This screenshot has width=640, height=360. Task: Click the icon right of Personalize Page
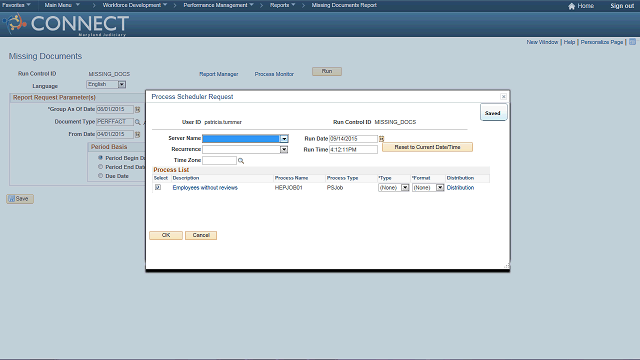[x=632, y=42]
